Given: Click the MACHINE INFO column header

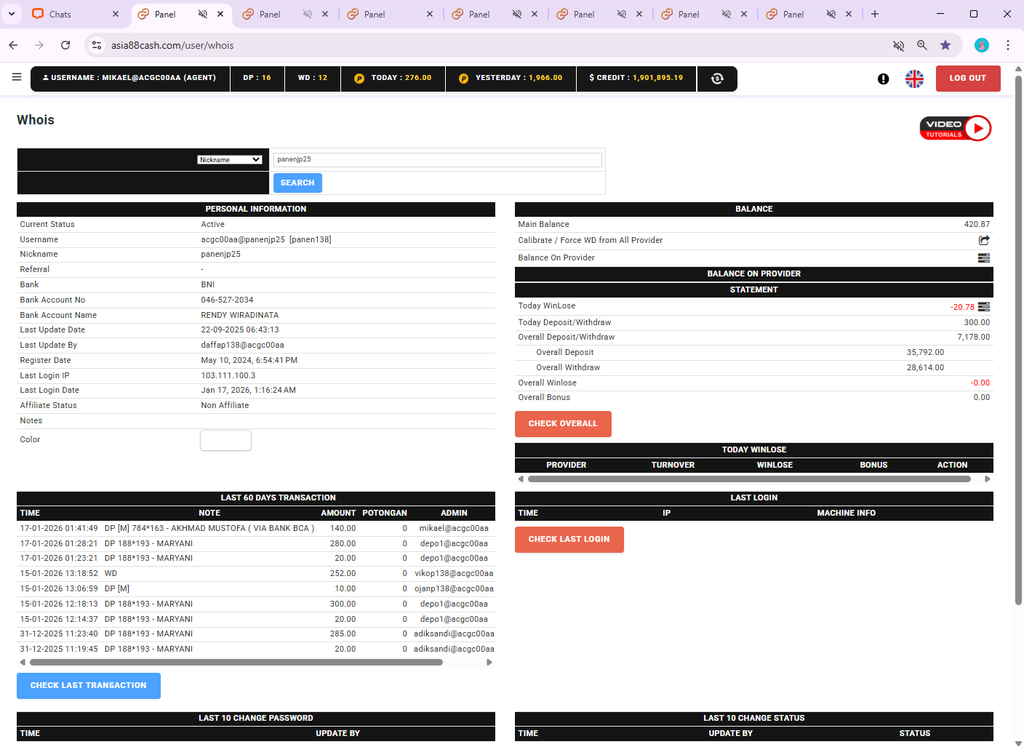Looking at the screenshot, I should tap(846, 513).
